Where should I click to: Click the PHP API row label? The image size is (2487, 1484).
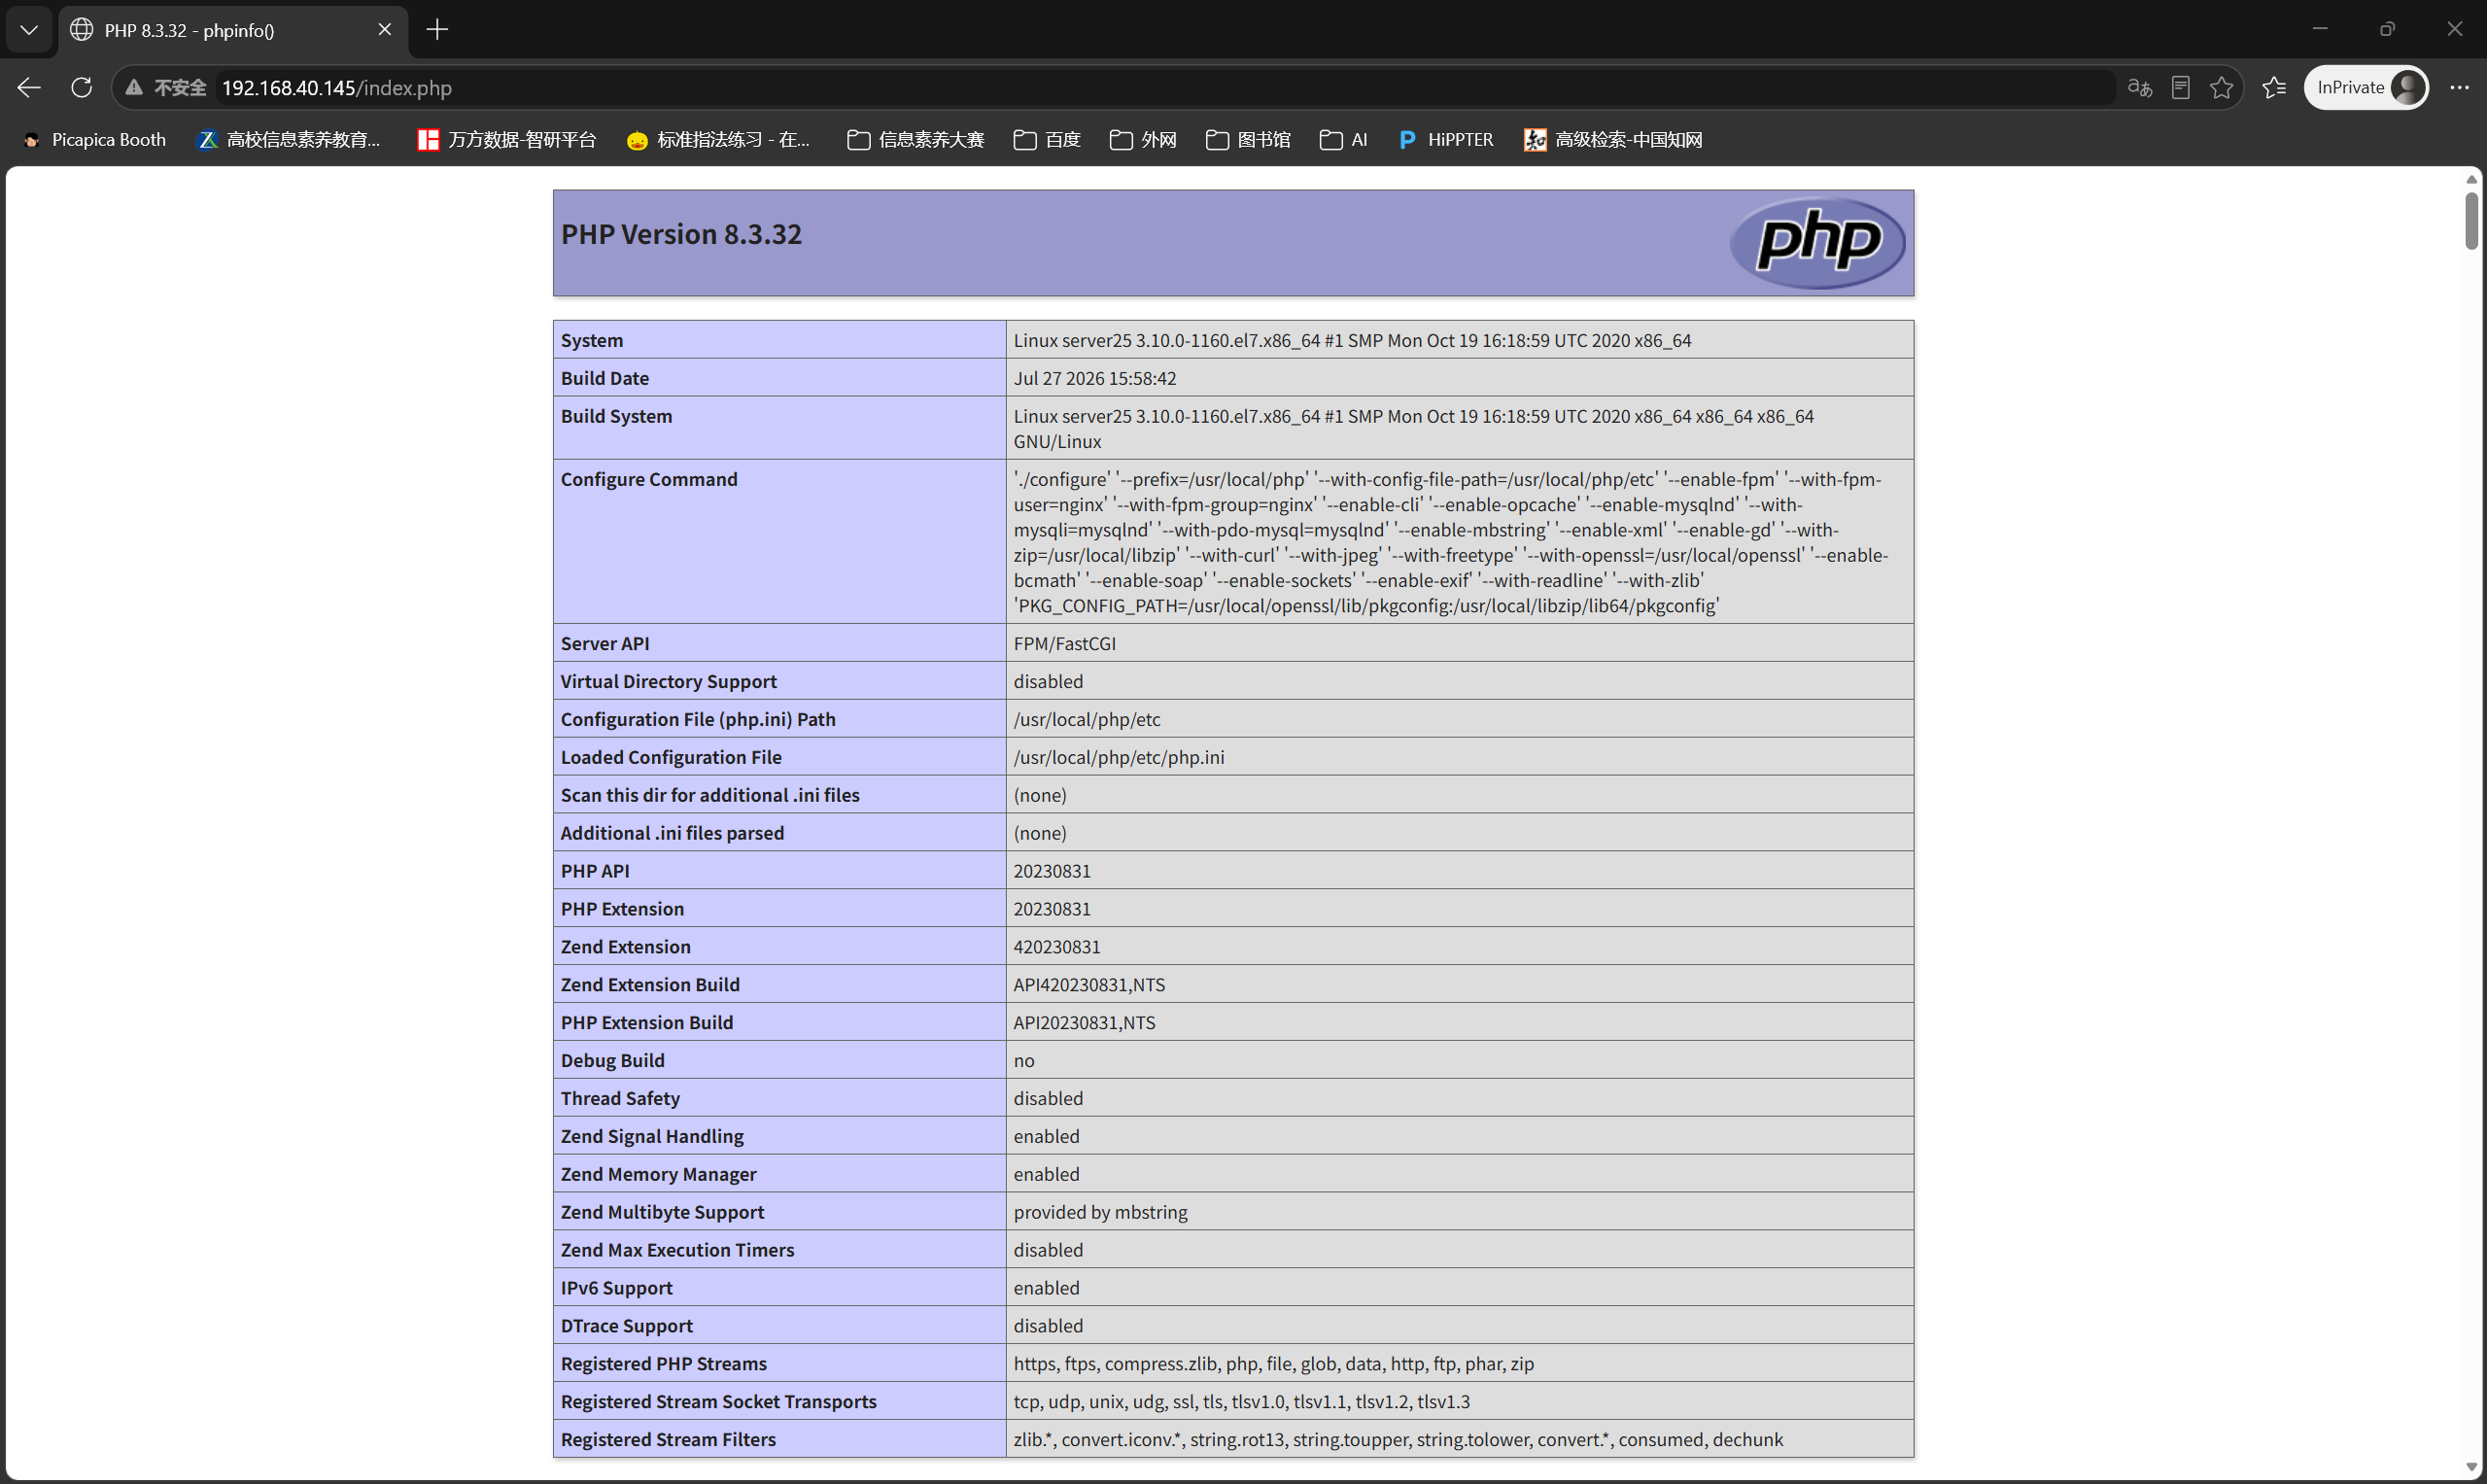coord(595,871)
